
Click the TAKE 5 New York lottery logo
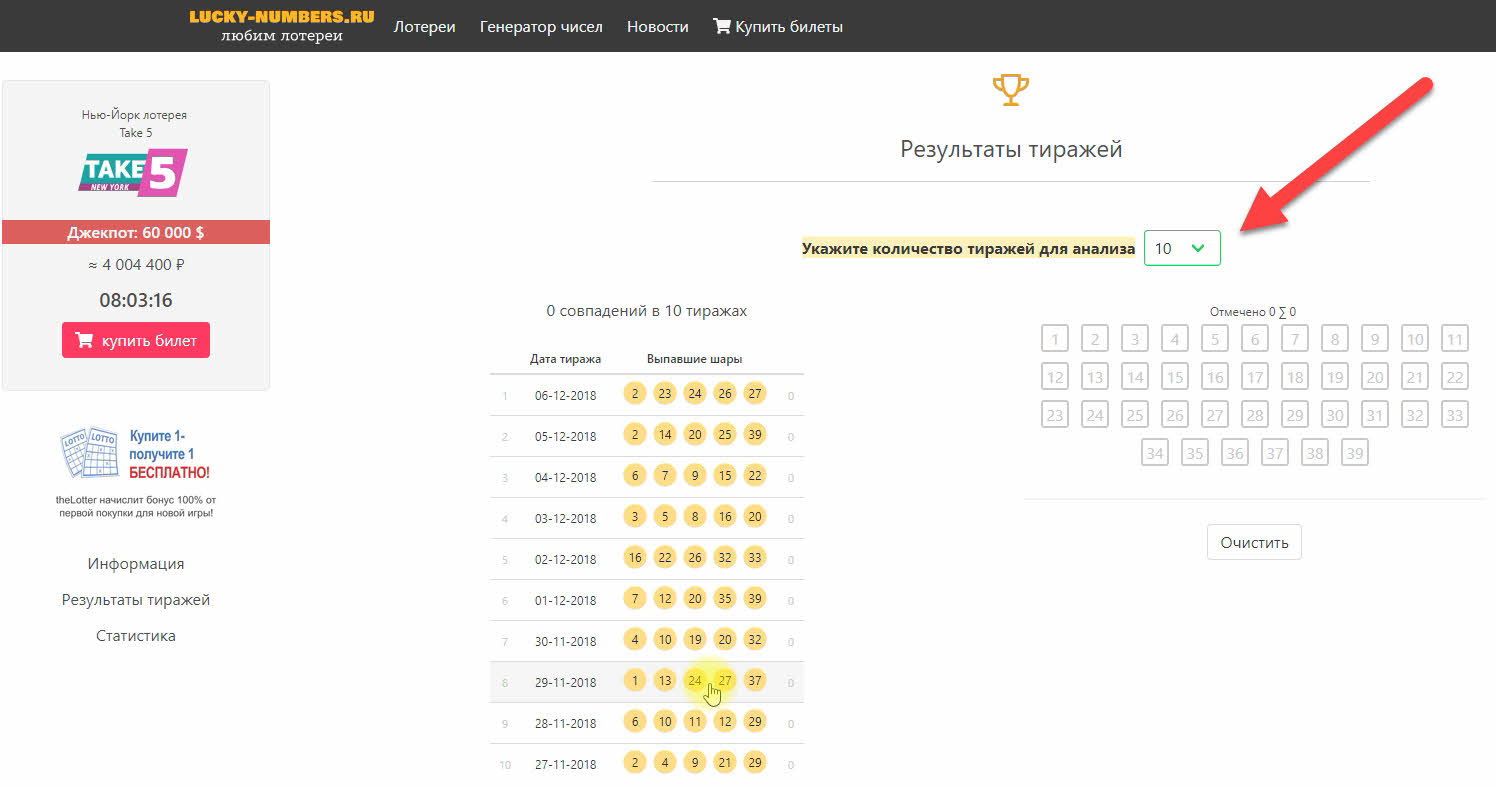click(133, 172)
